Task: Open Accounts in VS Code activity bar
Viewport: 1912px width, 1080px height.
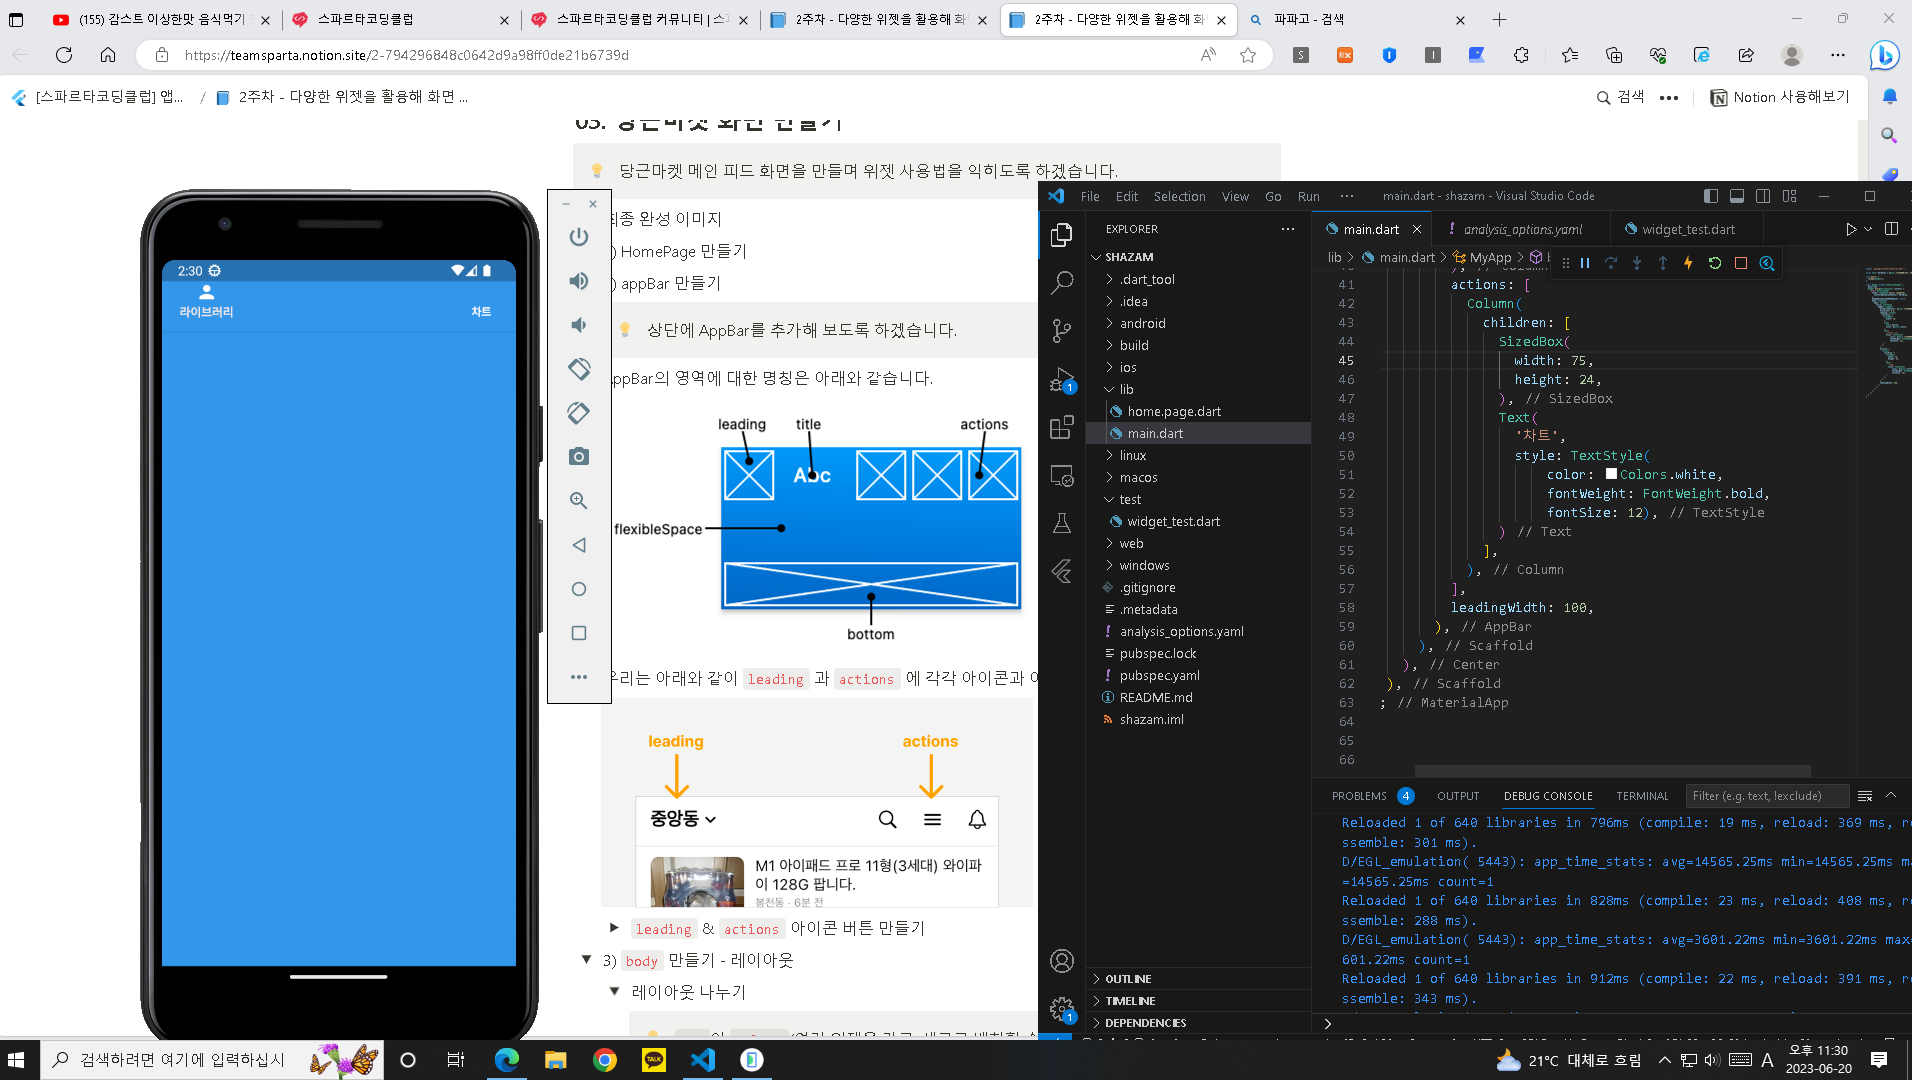Action: [x=1062, y=961]
